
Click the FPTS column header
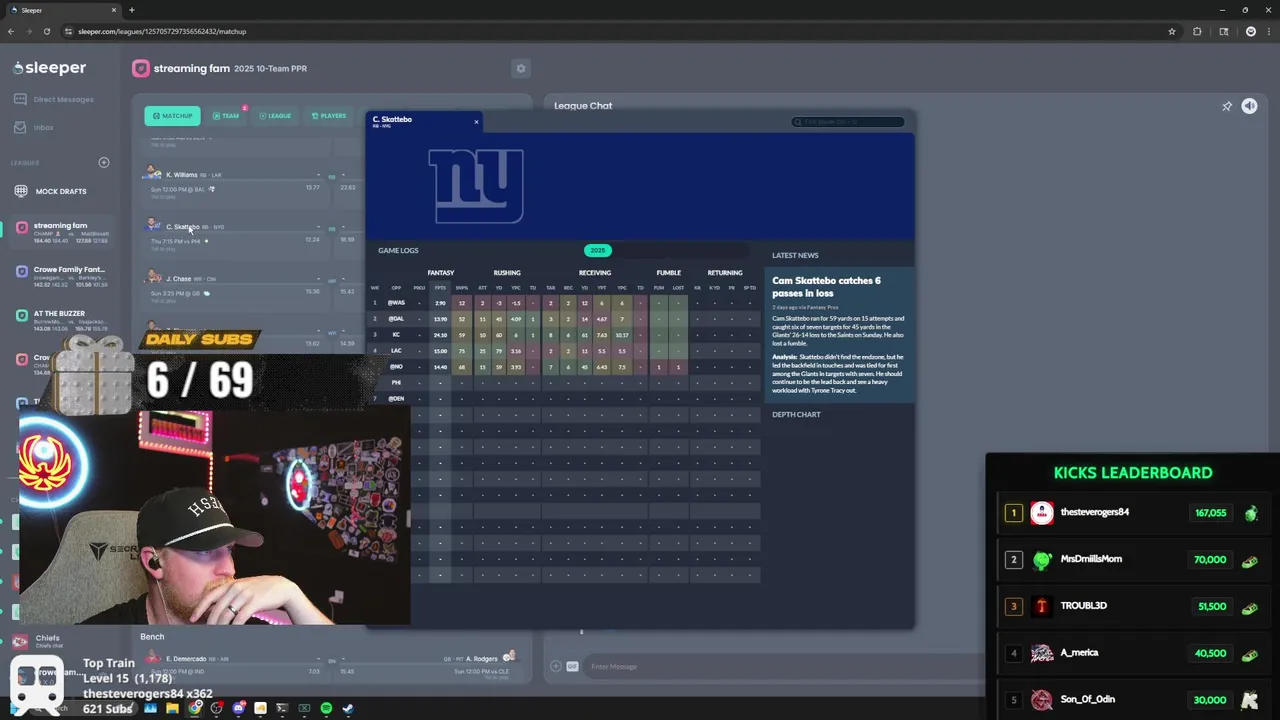[440, 288]
